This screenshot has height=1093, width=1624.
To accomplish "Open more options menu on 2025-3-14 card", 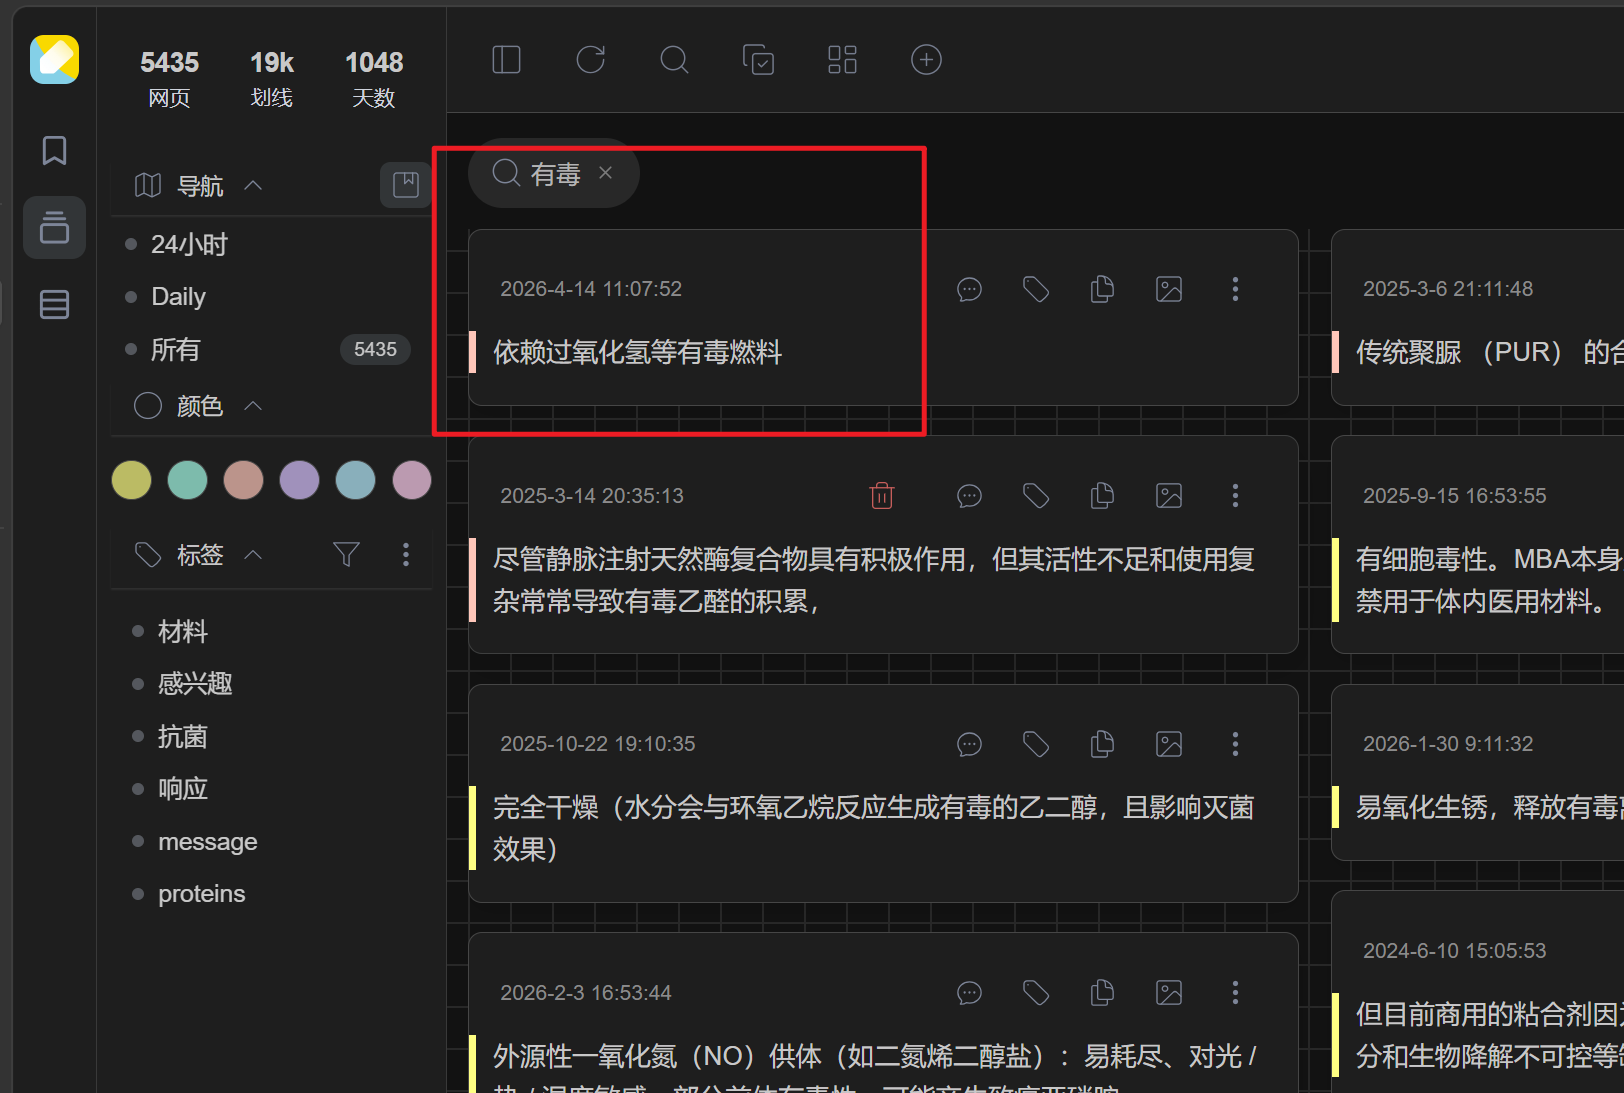I will (x=1235, y=496).
